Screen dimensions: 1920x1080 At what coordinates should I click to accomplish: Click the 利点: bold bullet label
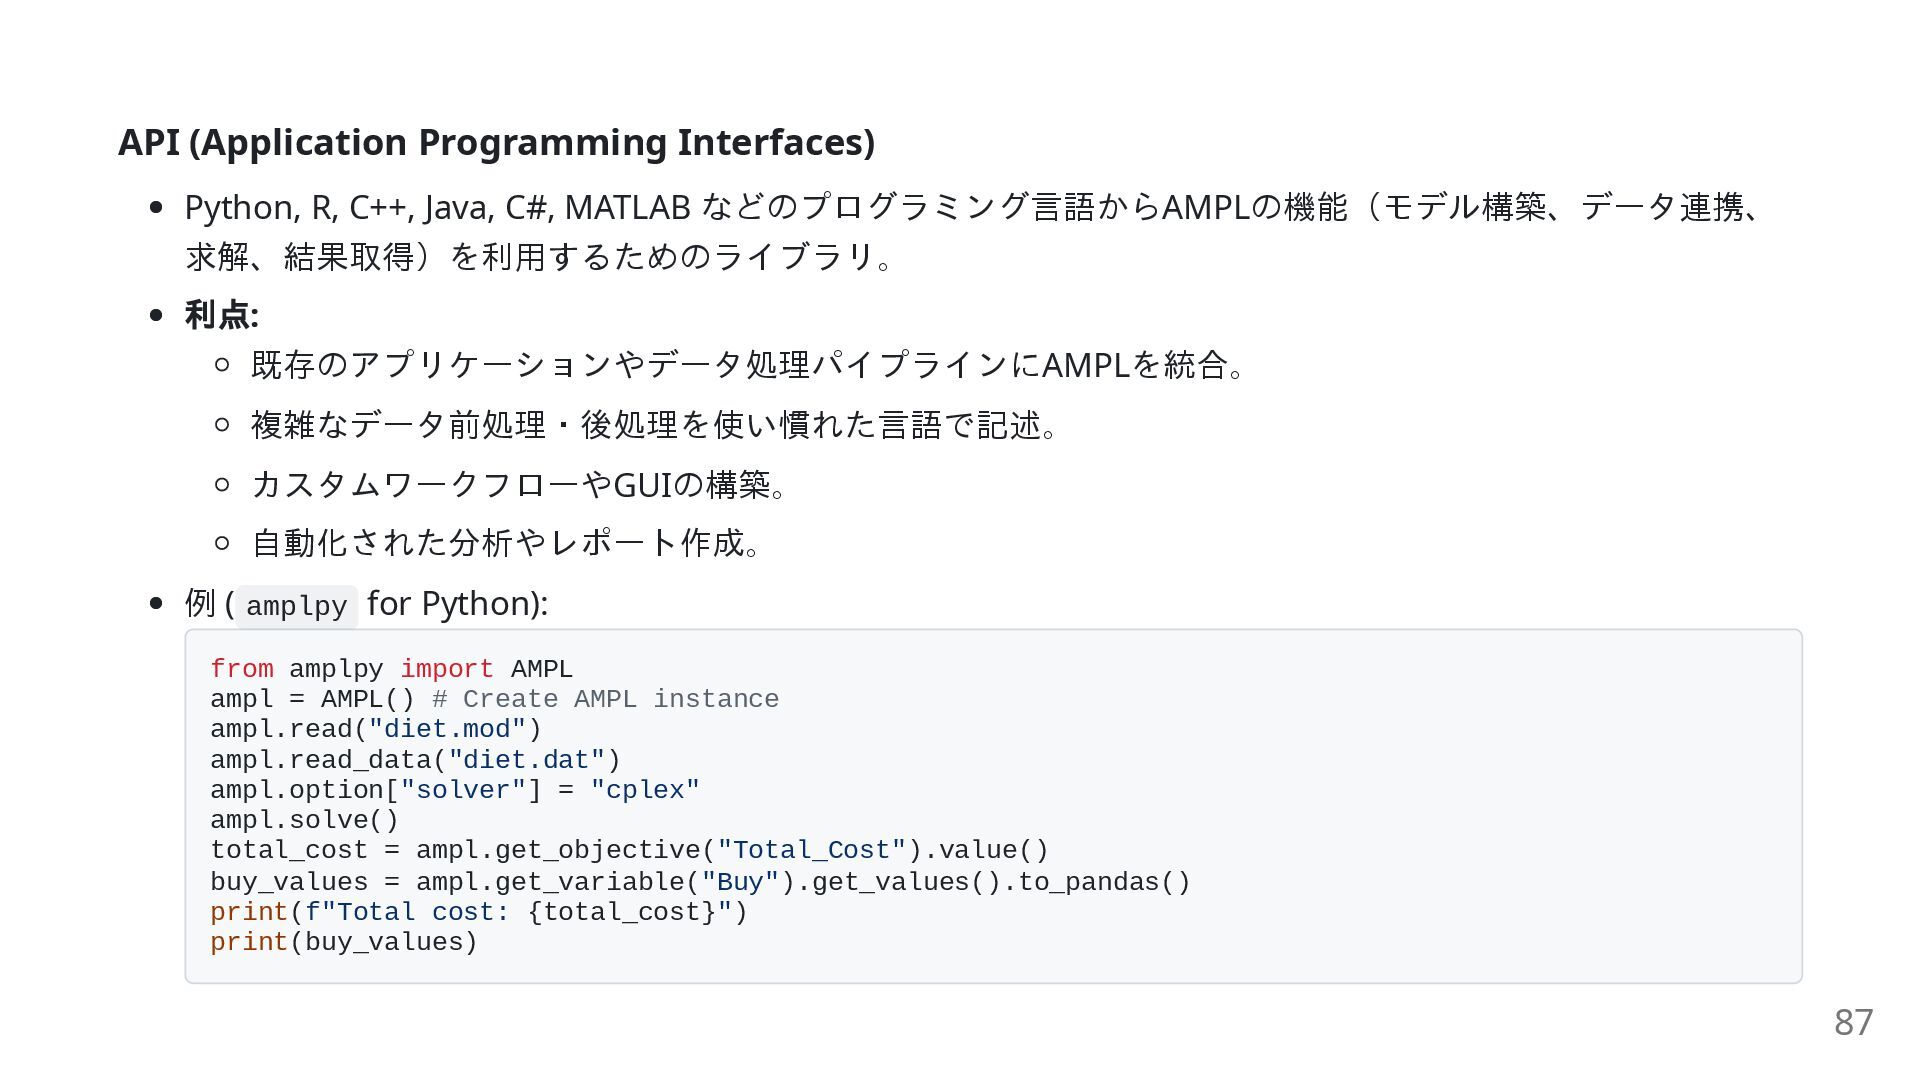point(221,315)
